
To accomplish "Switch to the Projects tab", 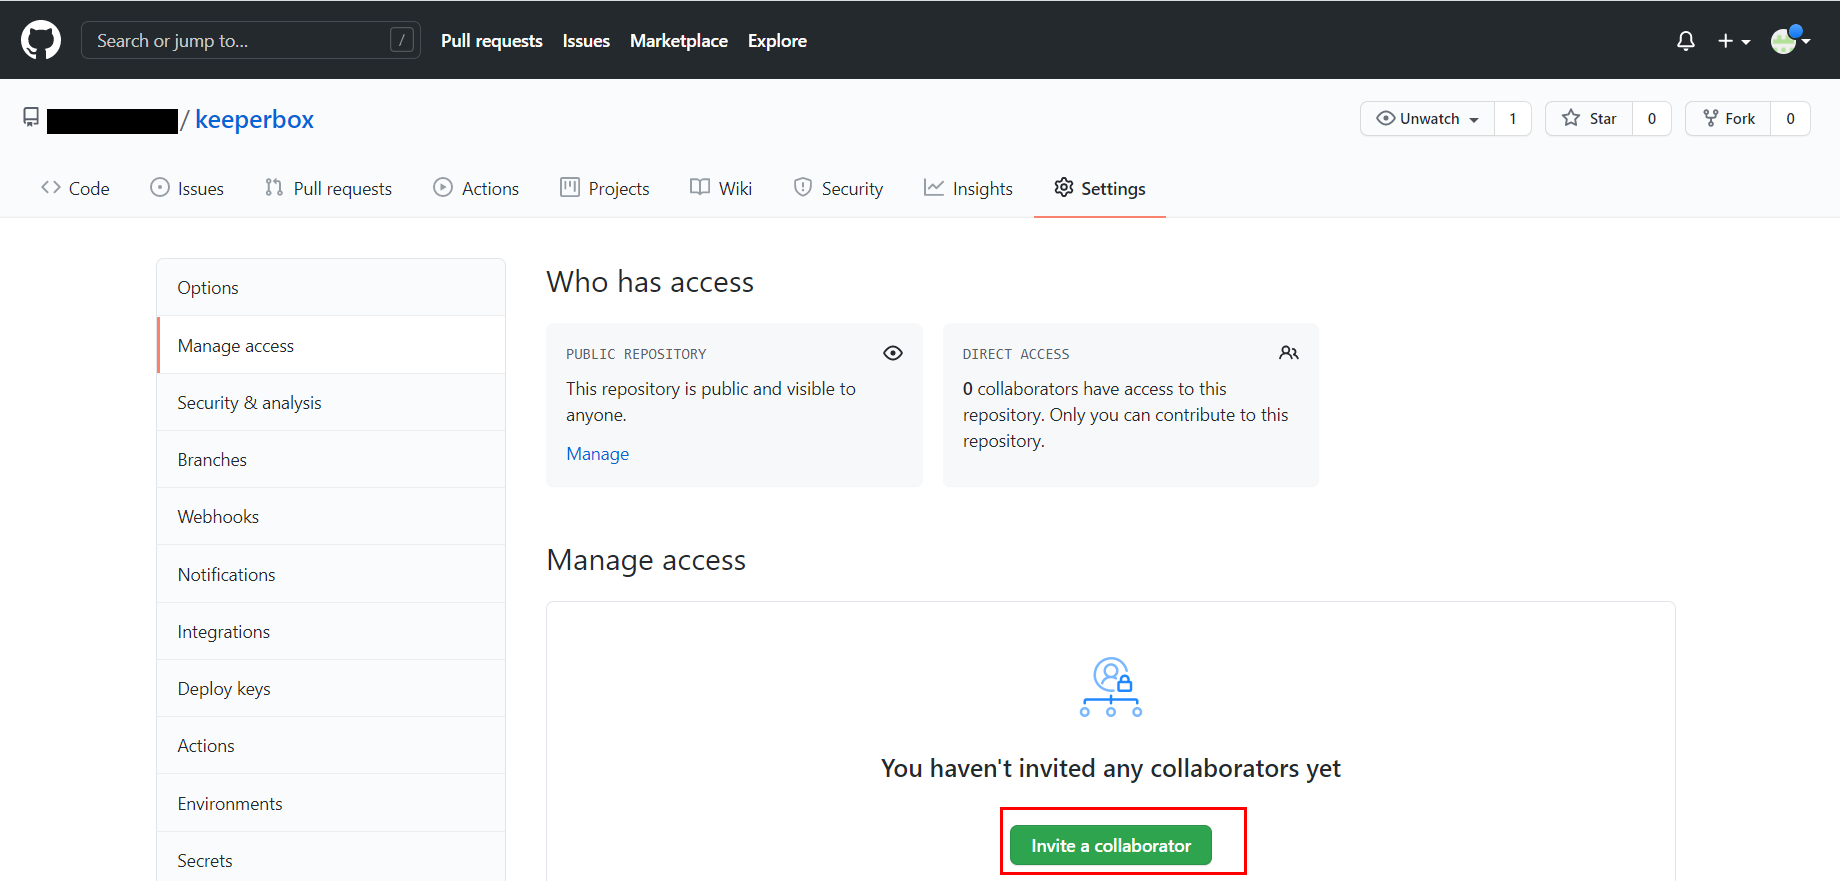I will (x=604, y=188).
